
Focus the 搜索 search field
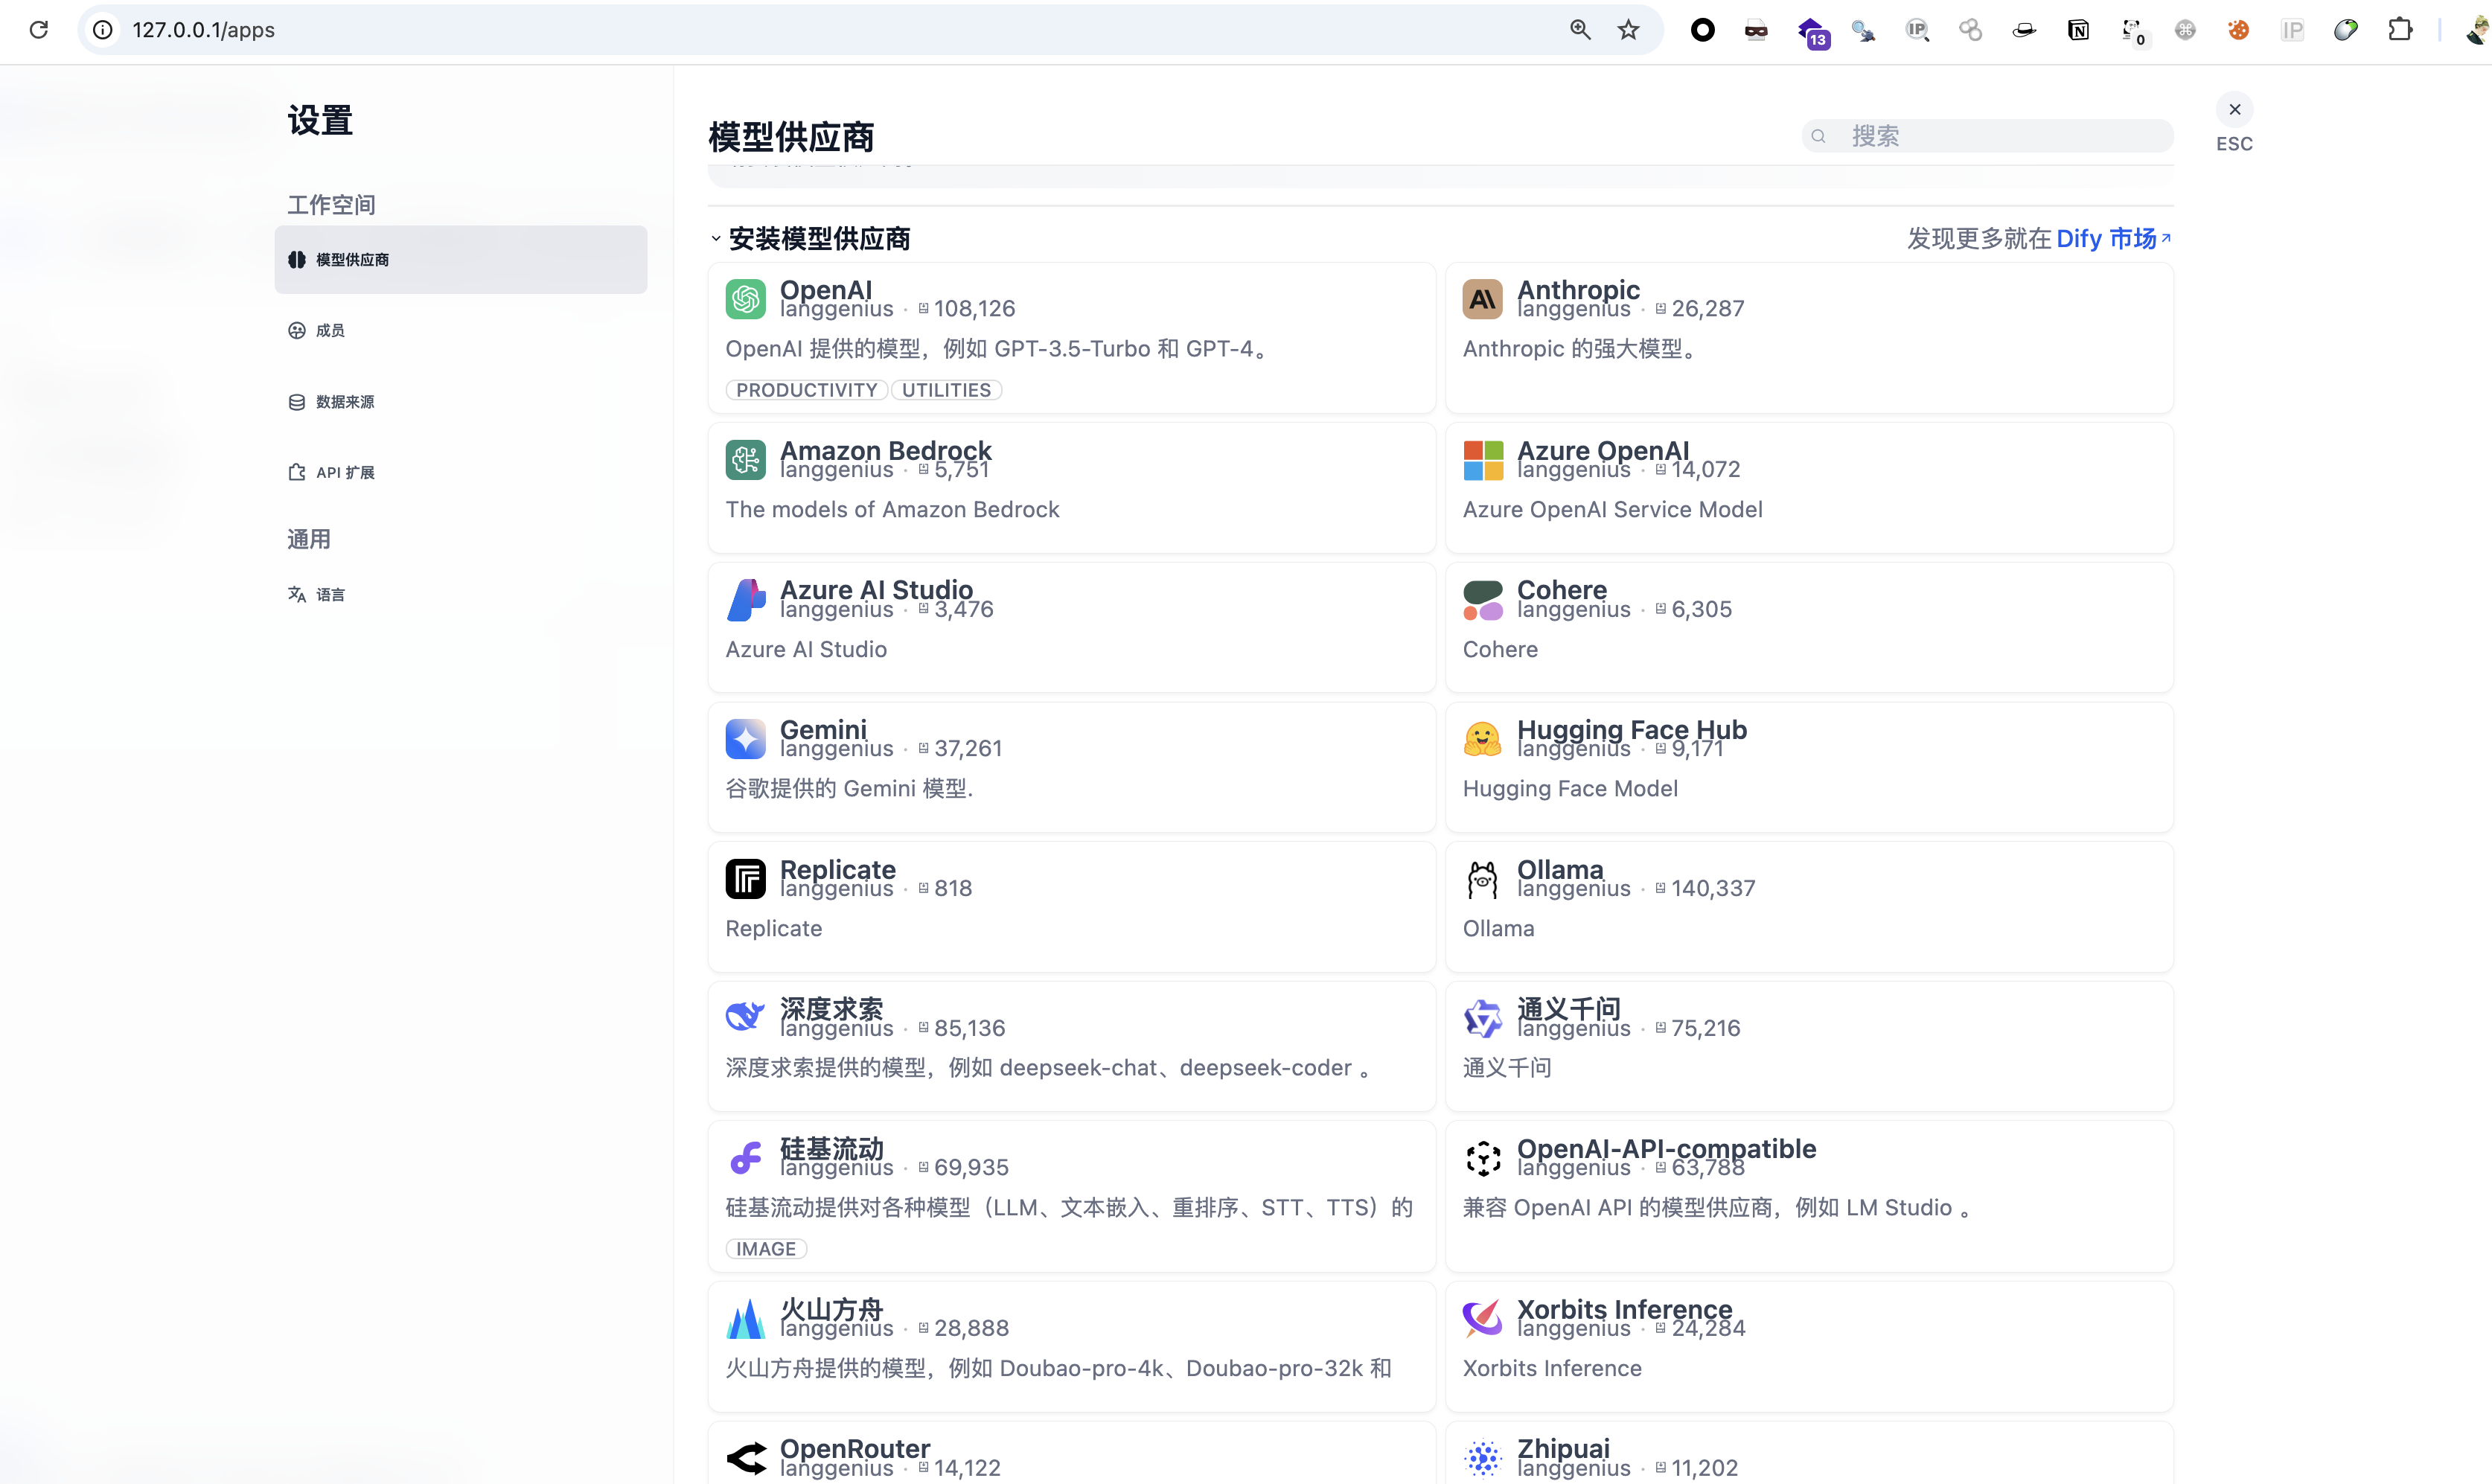coord(1988,136)
